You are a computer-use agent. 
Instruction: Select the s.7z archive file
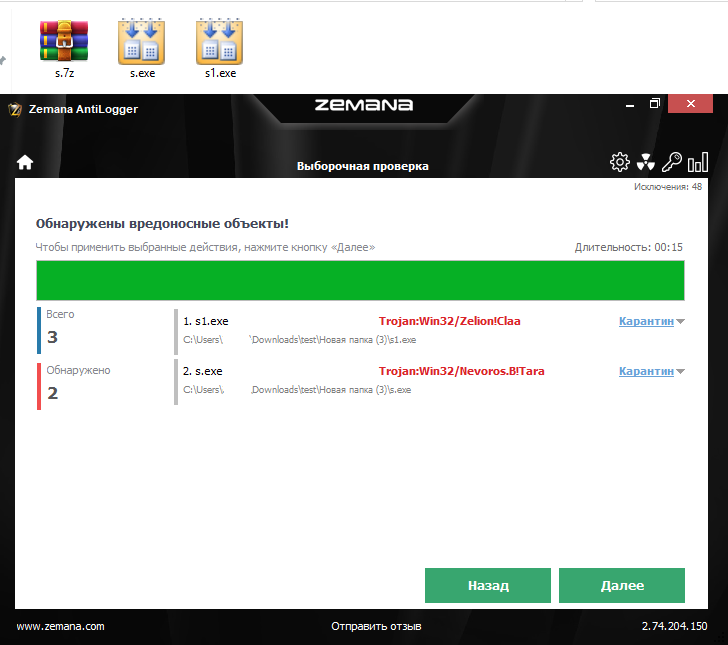point(64,48)
